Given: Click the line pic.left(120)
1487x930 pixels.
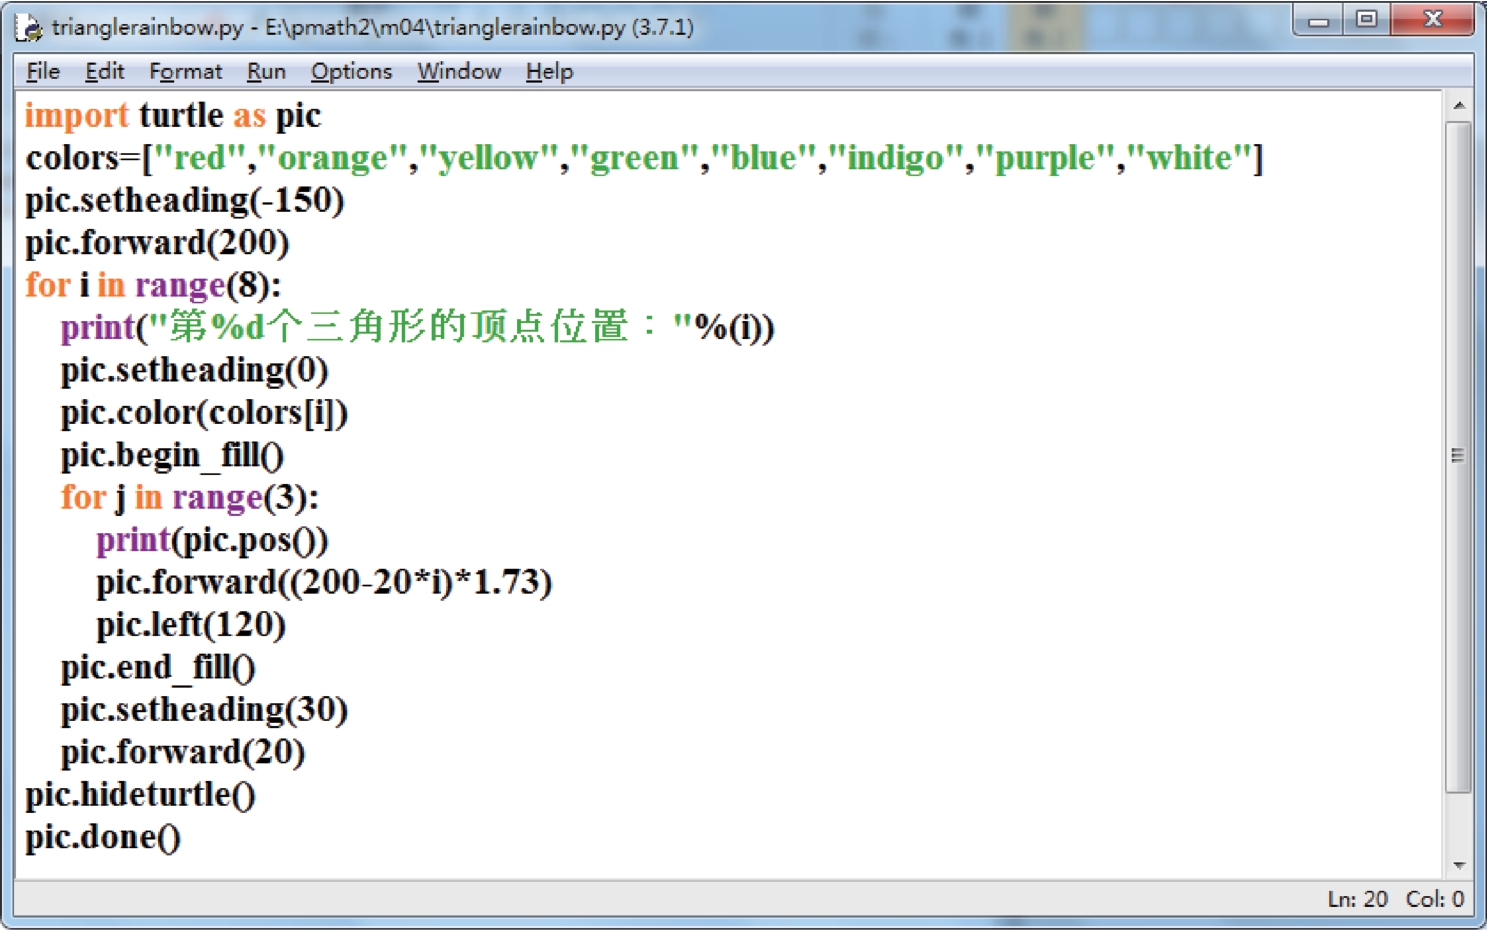Looking at the screenshot, I should coord(191,625).
